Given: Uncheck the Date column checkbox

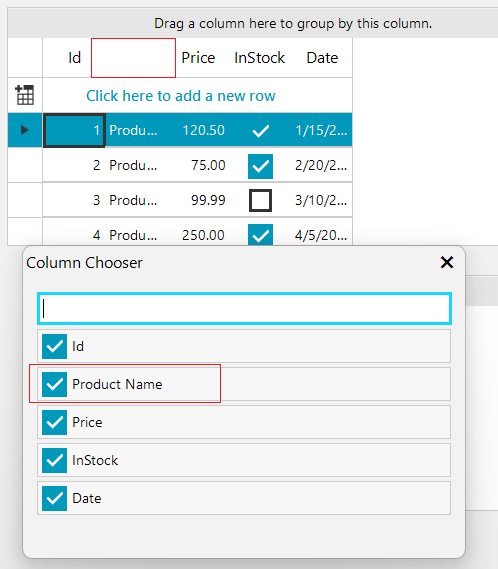Looking at the screenshot, I should click(54, 498).
